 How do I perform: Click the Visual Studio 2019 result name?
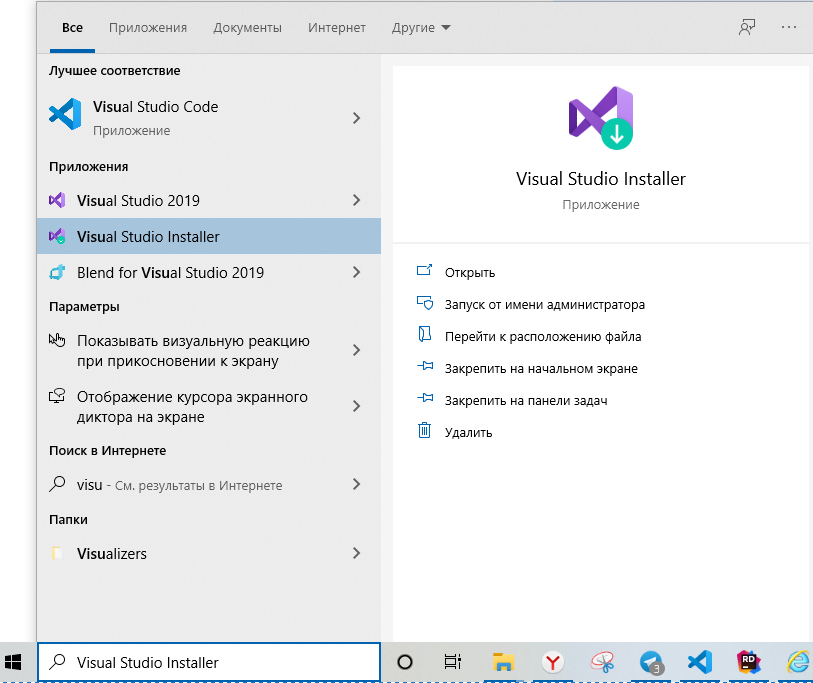pyautogui.click(x=138, y=201)
